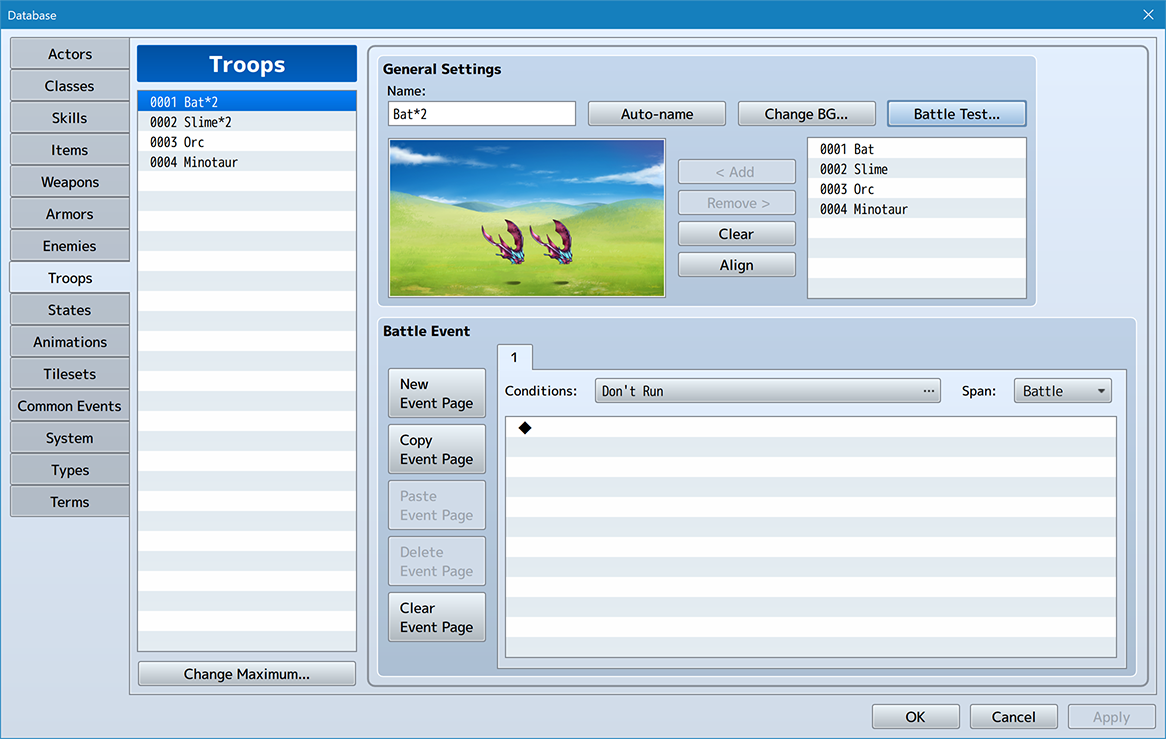Open the Span dropdown
Viewport: 1166px width, 739px height.
(1062, 391)
